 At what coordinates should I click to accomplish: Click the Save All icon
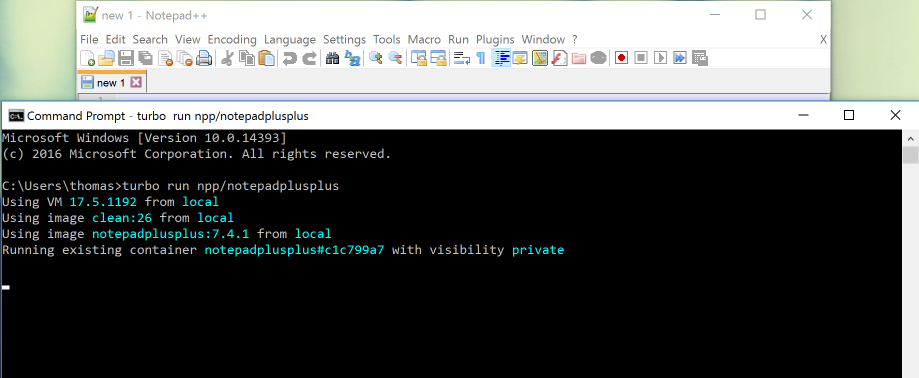pos(145,58)
